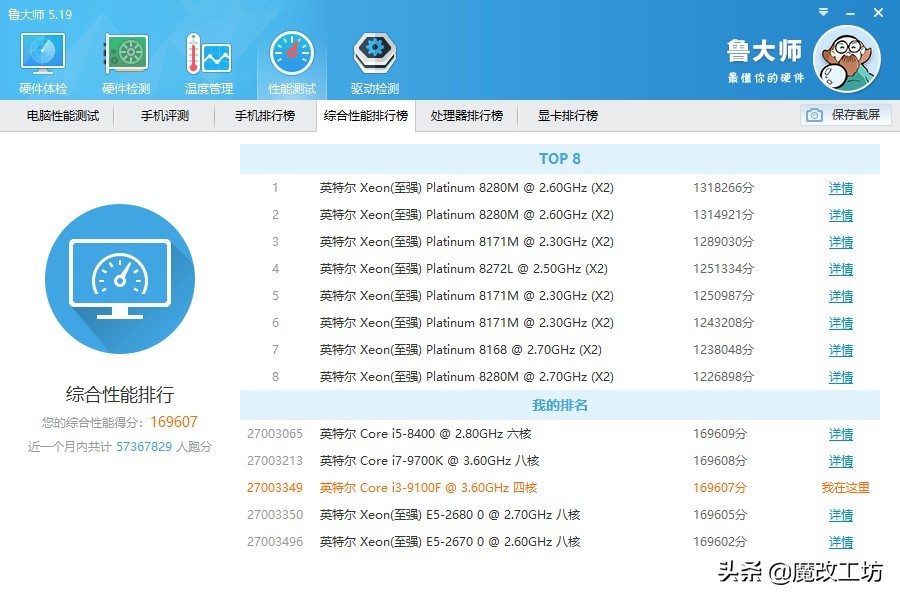Image resolution: width=900 pixels, height=600 pixels.
Task: Open 详情 for the Core i7-9700K entry
Action: [x=840, y=461]
